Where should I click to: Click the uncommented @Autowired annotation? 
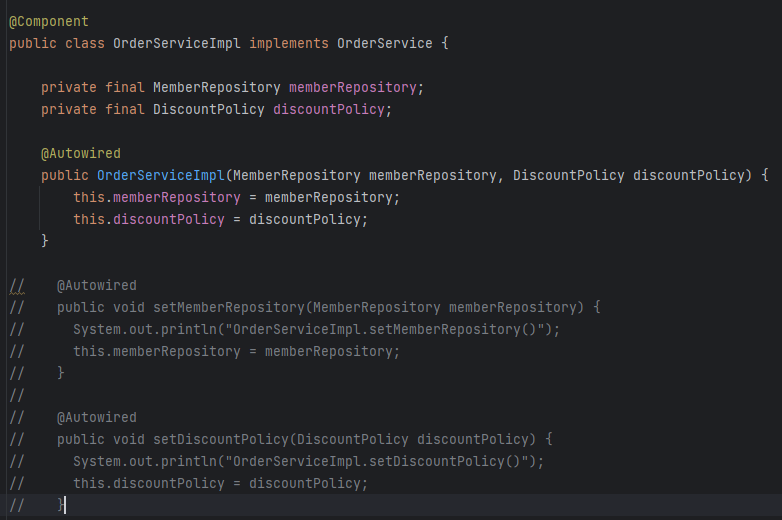(x=81, y=153)
